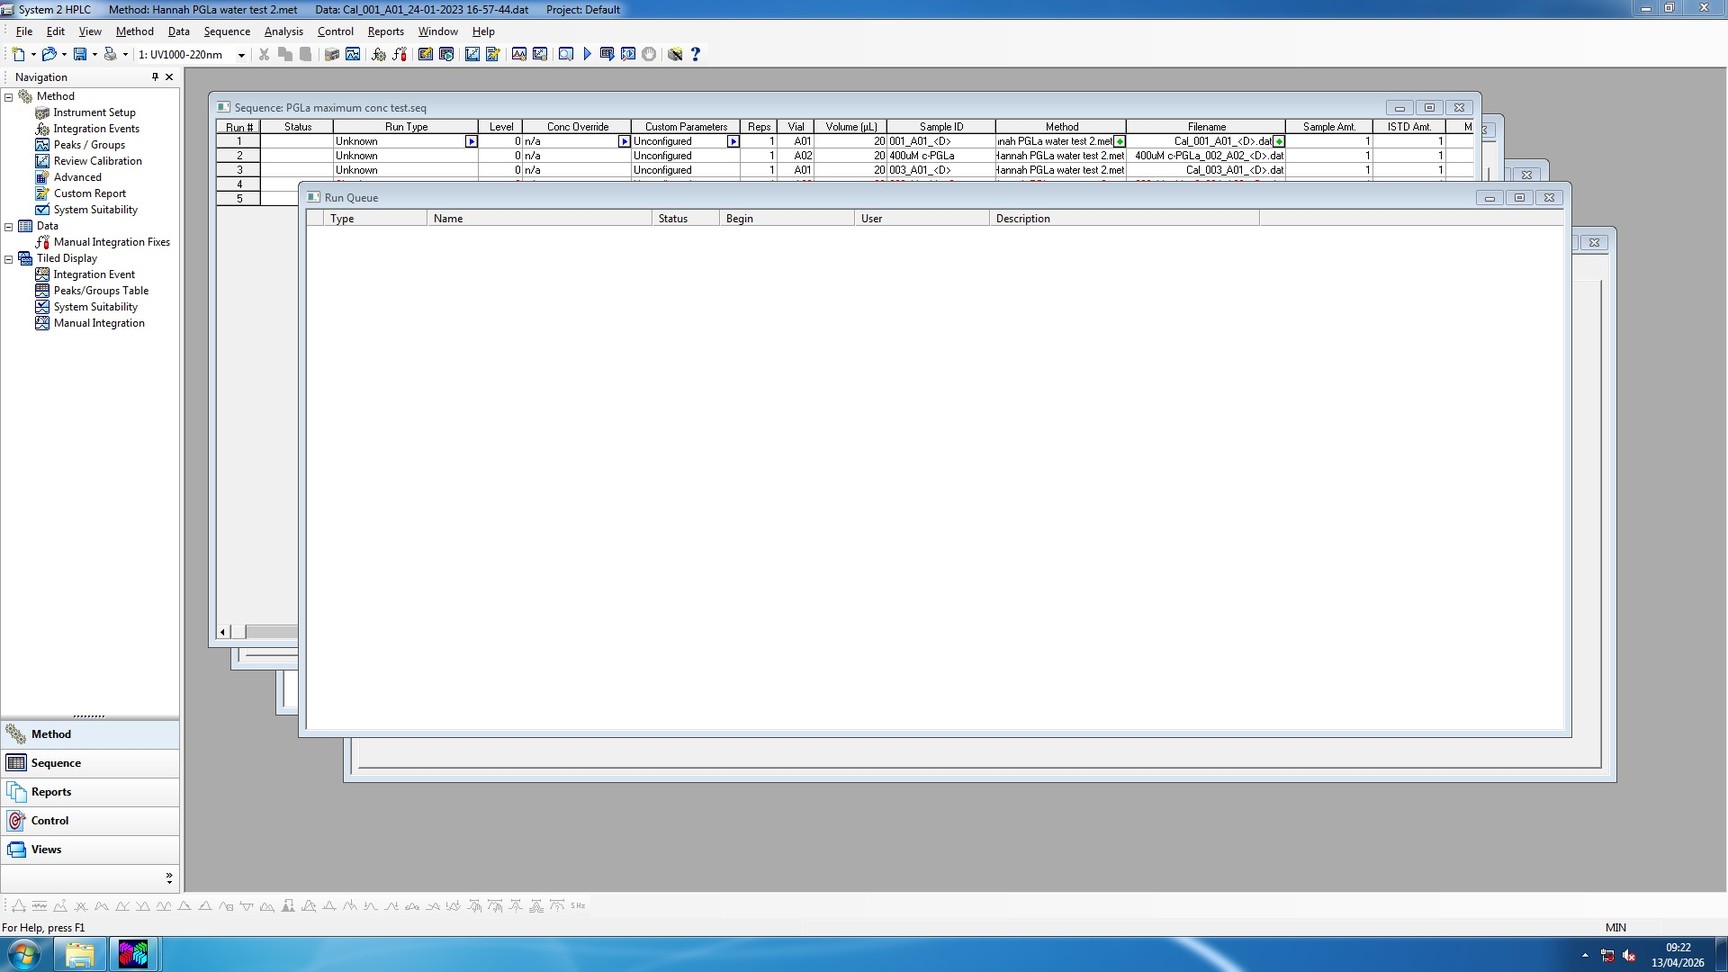
Task: Click the sequence table's left scroll arrow
Action: click(223, 632)
